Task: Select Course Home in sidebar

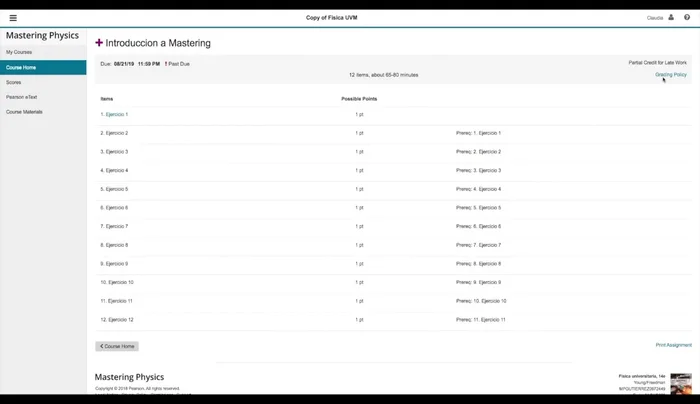Action: tap(21, 67)
